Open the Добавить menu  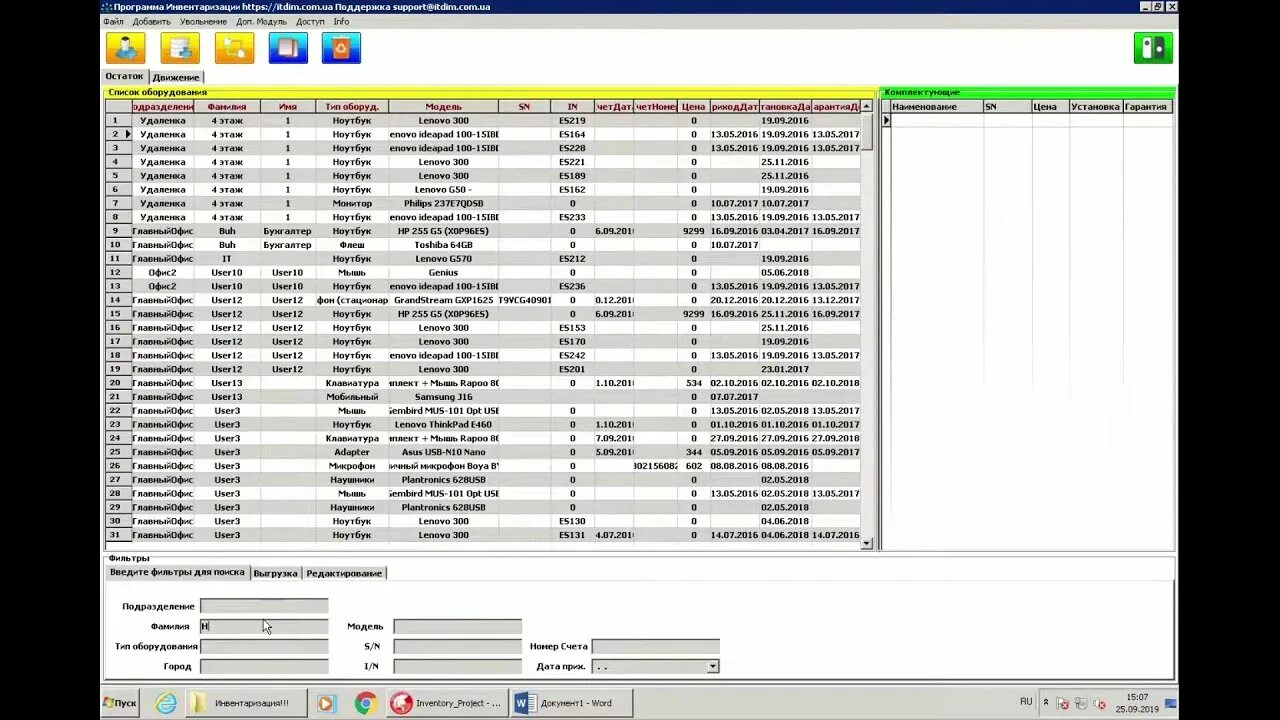pyautogui.click(x=151, y=21)
